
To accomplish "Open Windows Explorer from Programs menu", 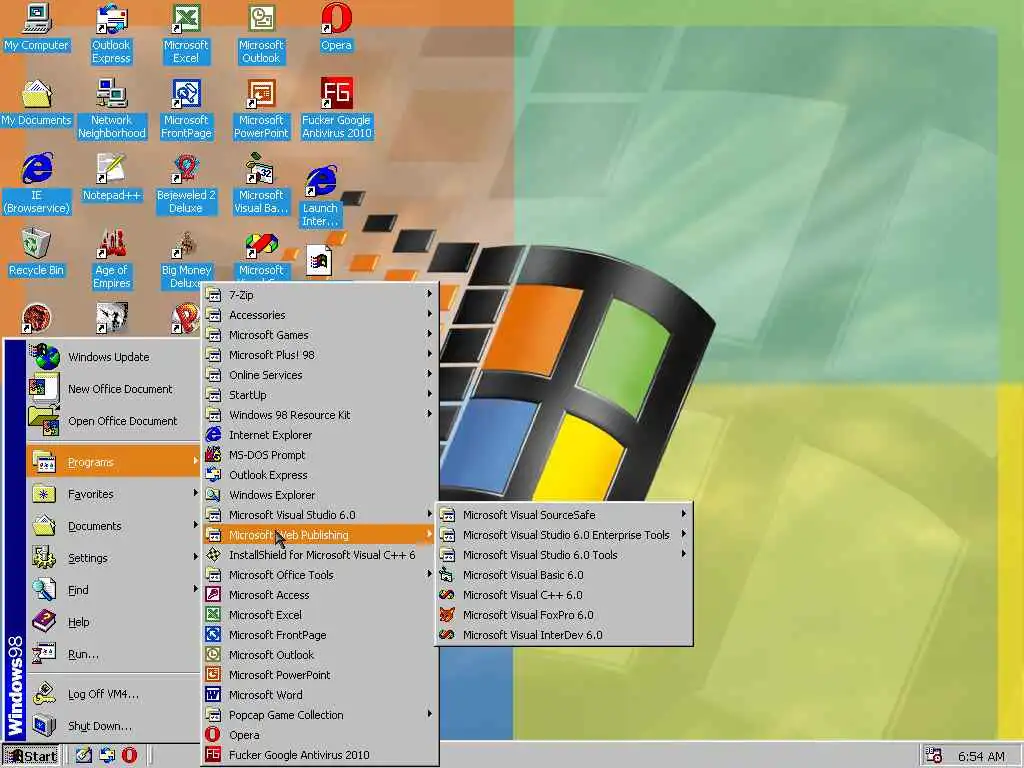I will click(x=320, y=495).
